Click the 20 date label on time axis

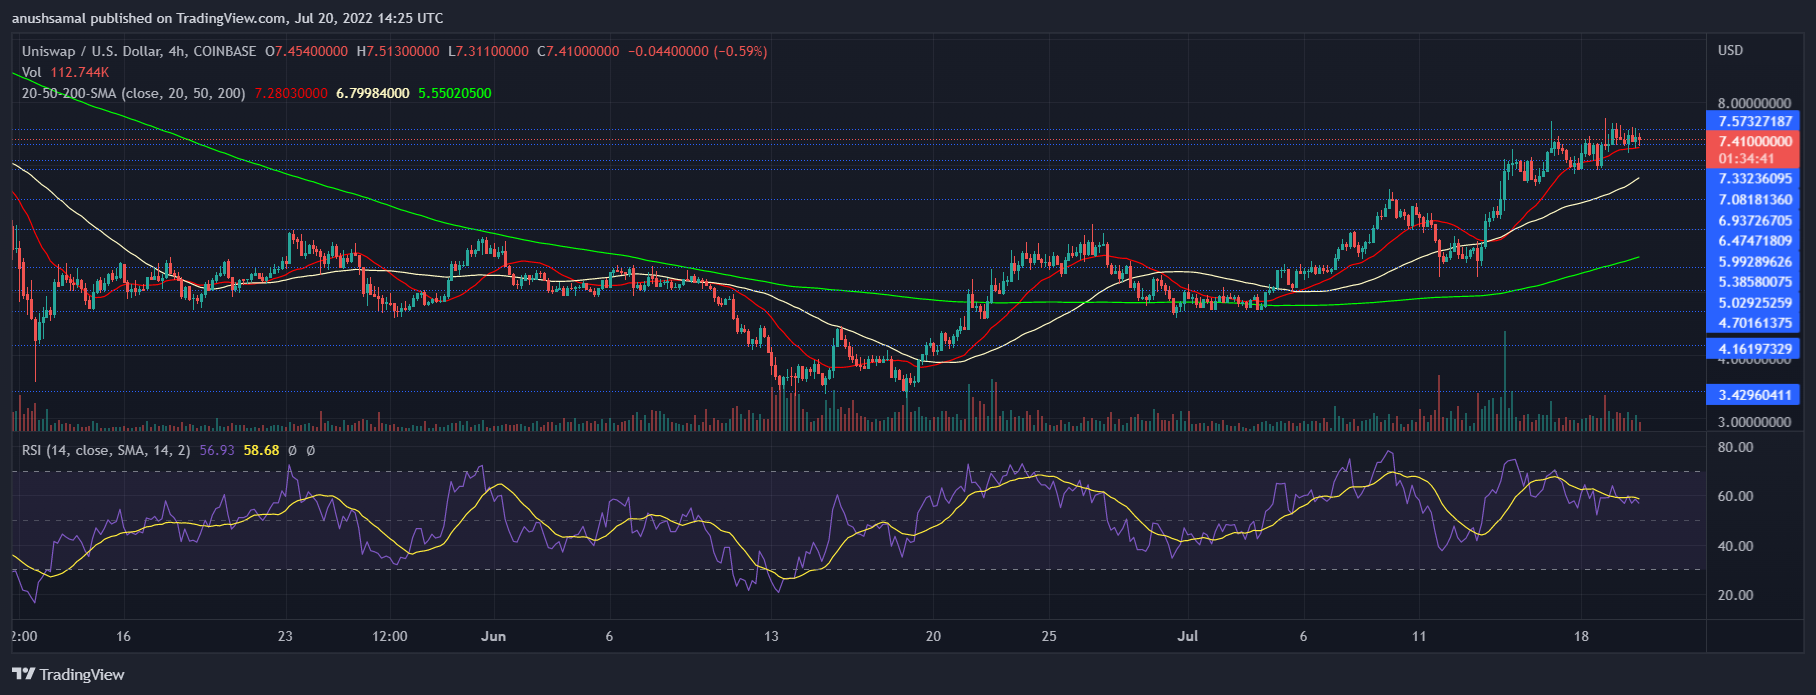click(933, 636)
